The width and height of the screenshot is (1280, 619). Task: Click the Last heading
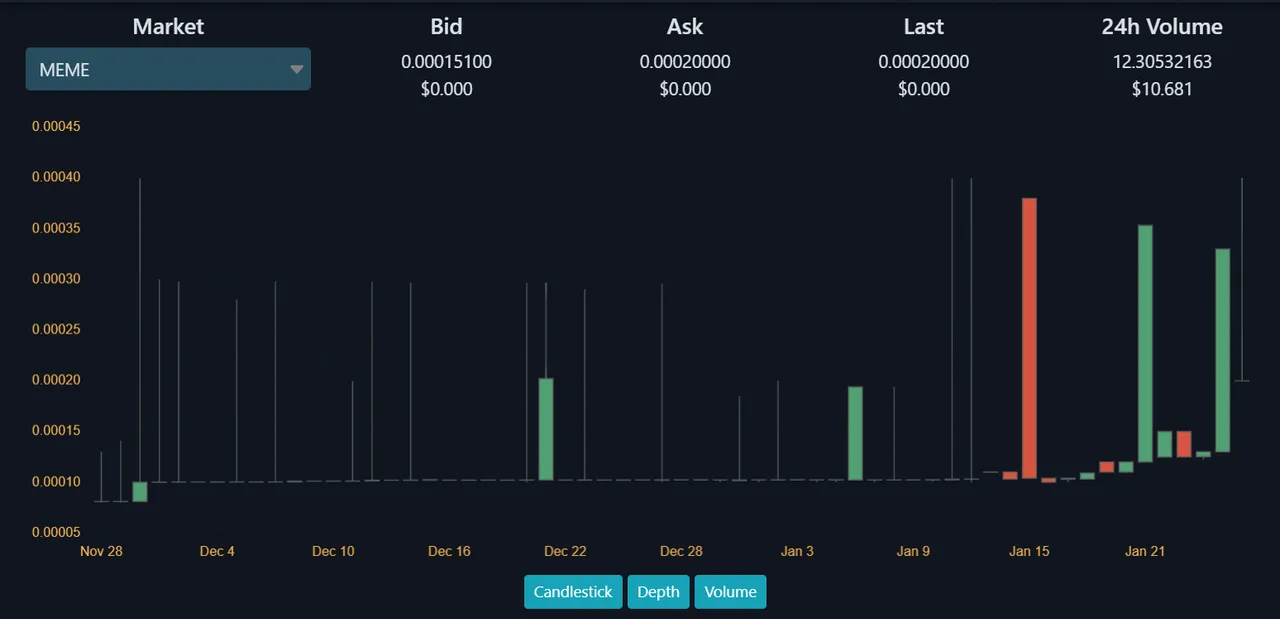pyautogui.click(x=923, y=27)
